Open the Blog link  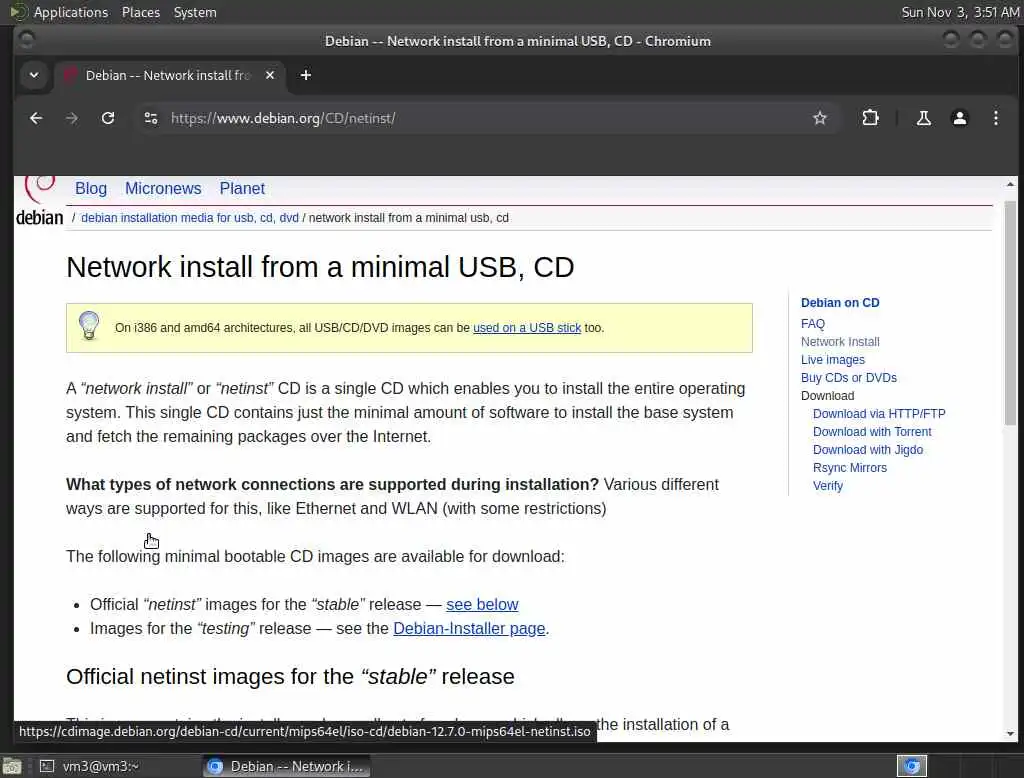91,189
